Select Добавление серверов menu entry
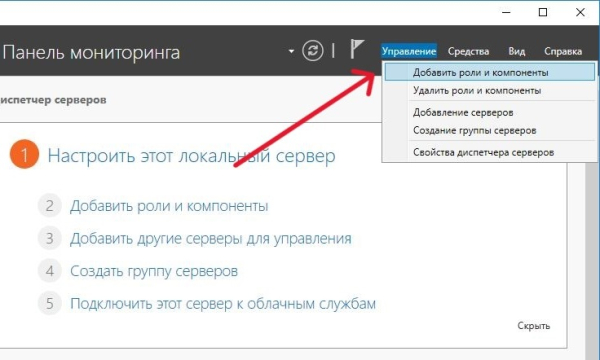 490,112
